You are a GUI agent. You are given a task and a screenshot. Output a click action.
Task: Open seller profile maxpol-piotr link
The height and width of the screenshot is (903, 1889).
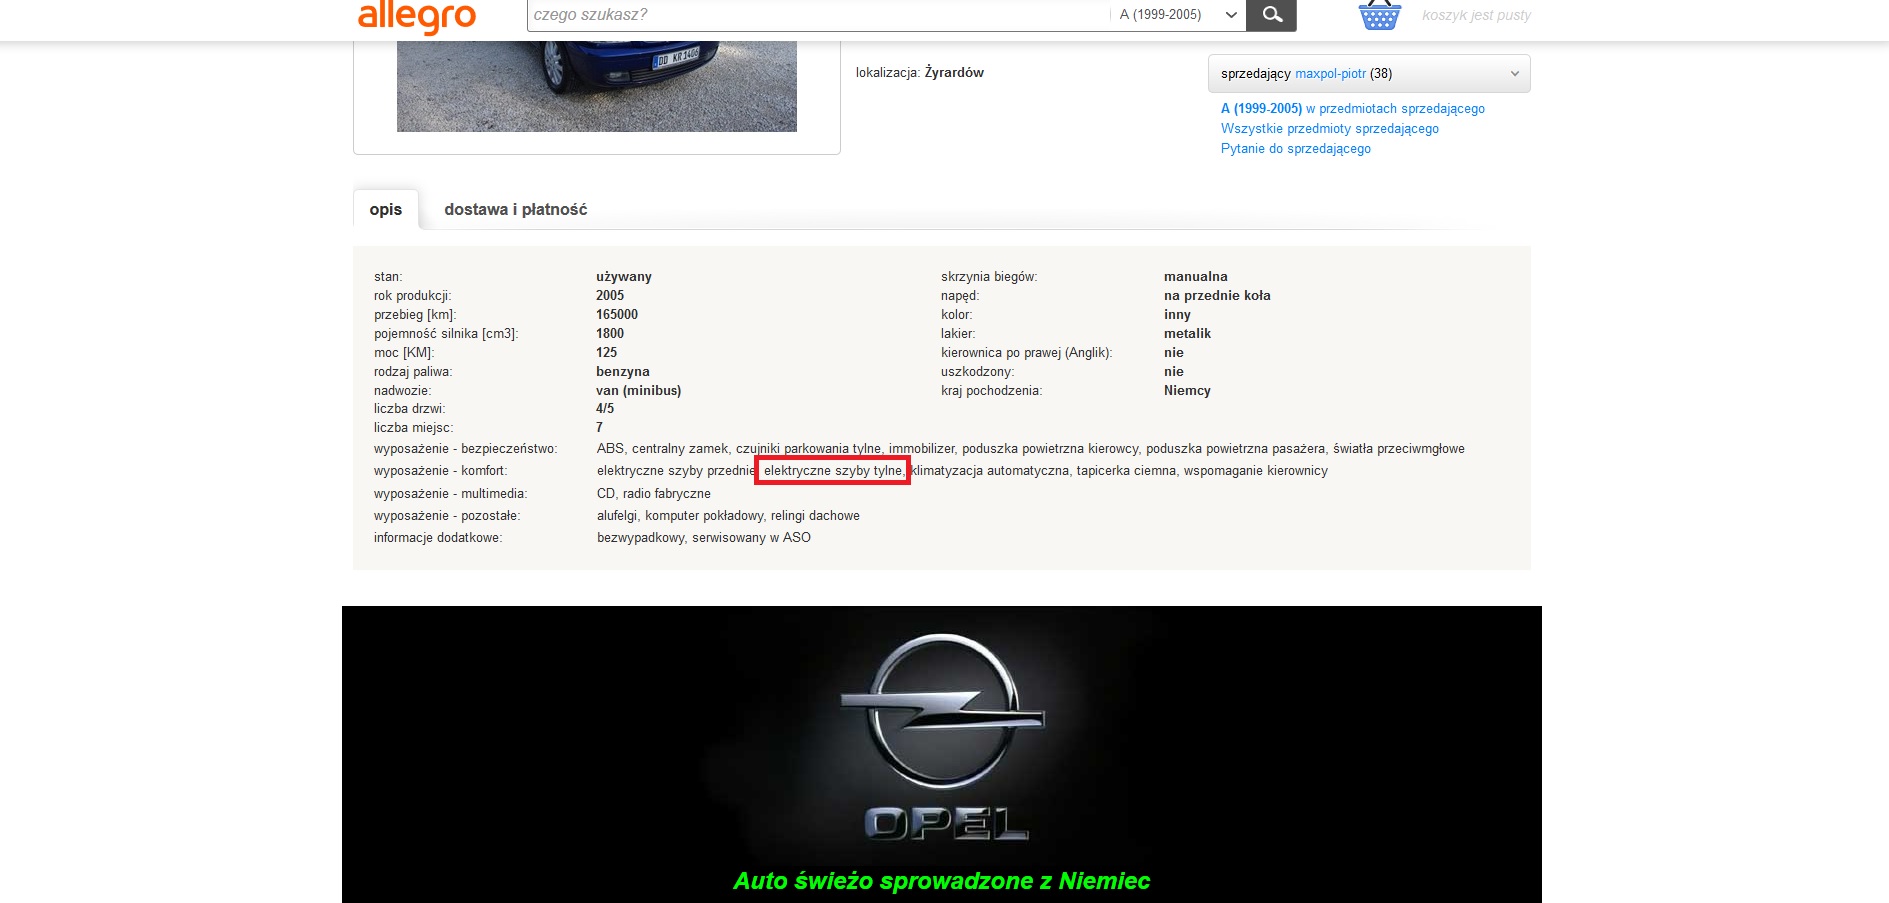pyautogui.click(x=1330, y=74)
